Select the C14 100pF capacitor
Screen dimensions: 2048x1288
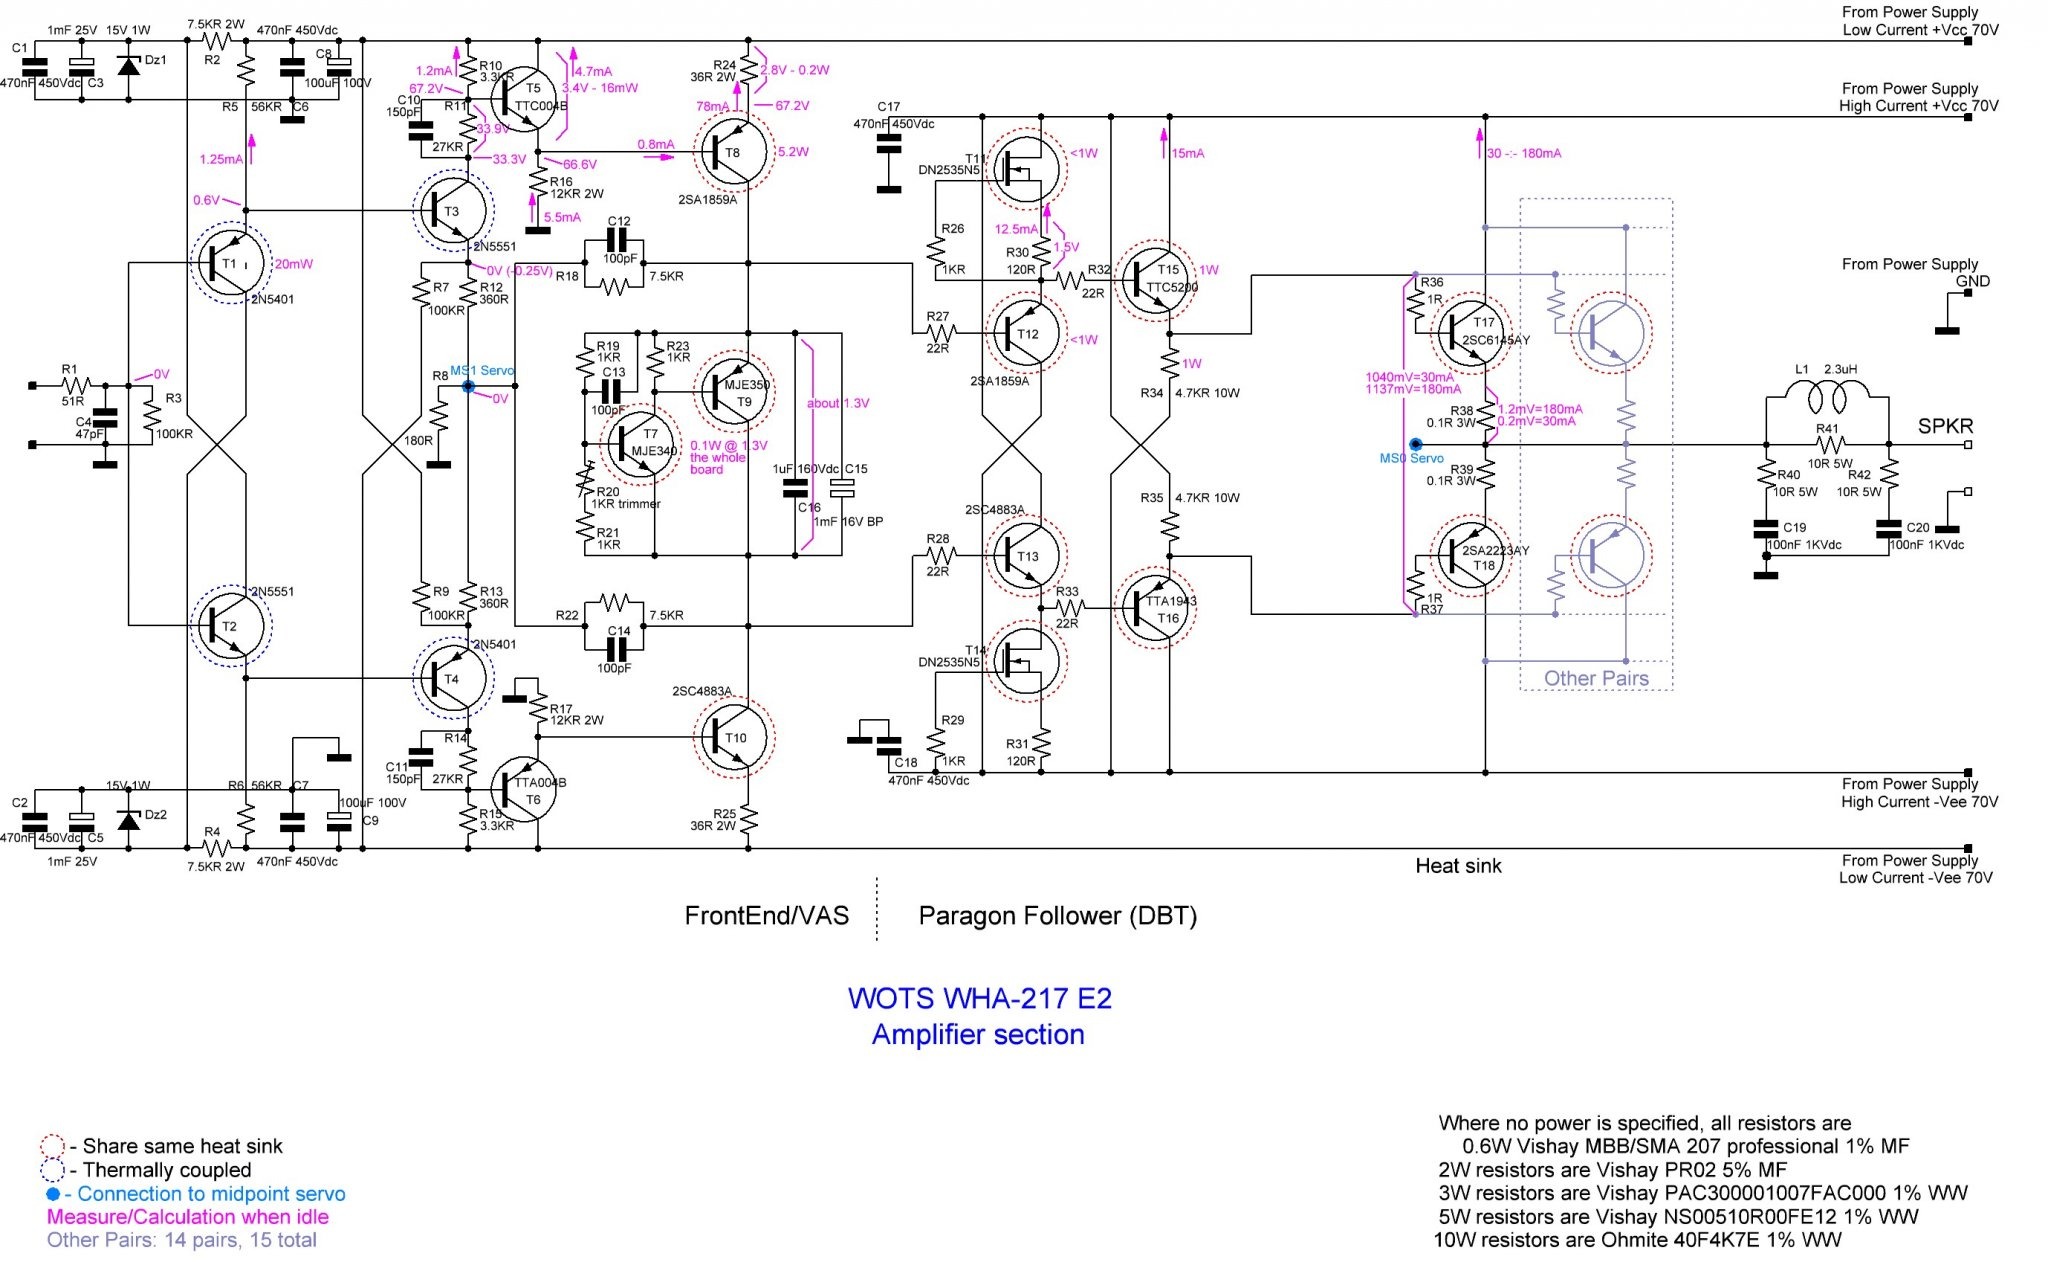(614, 648)
